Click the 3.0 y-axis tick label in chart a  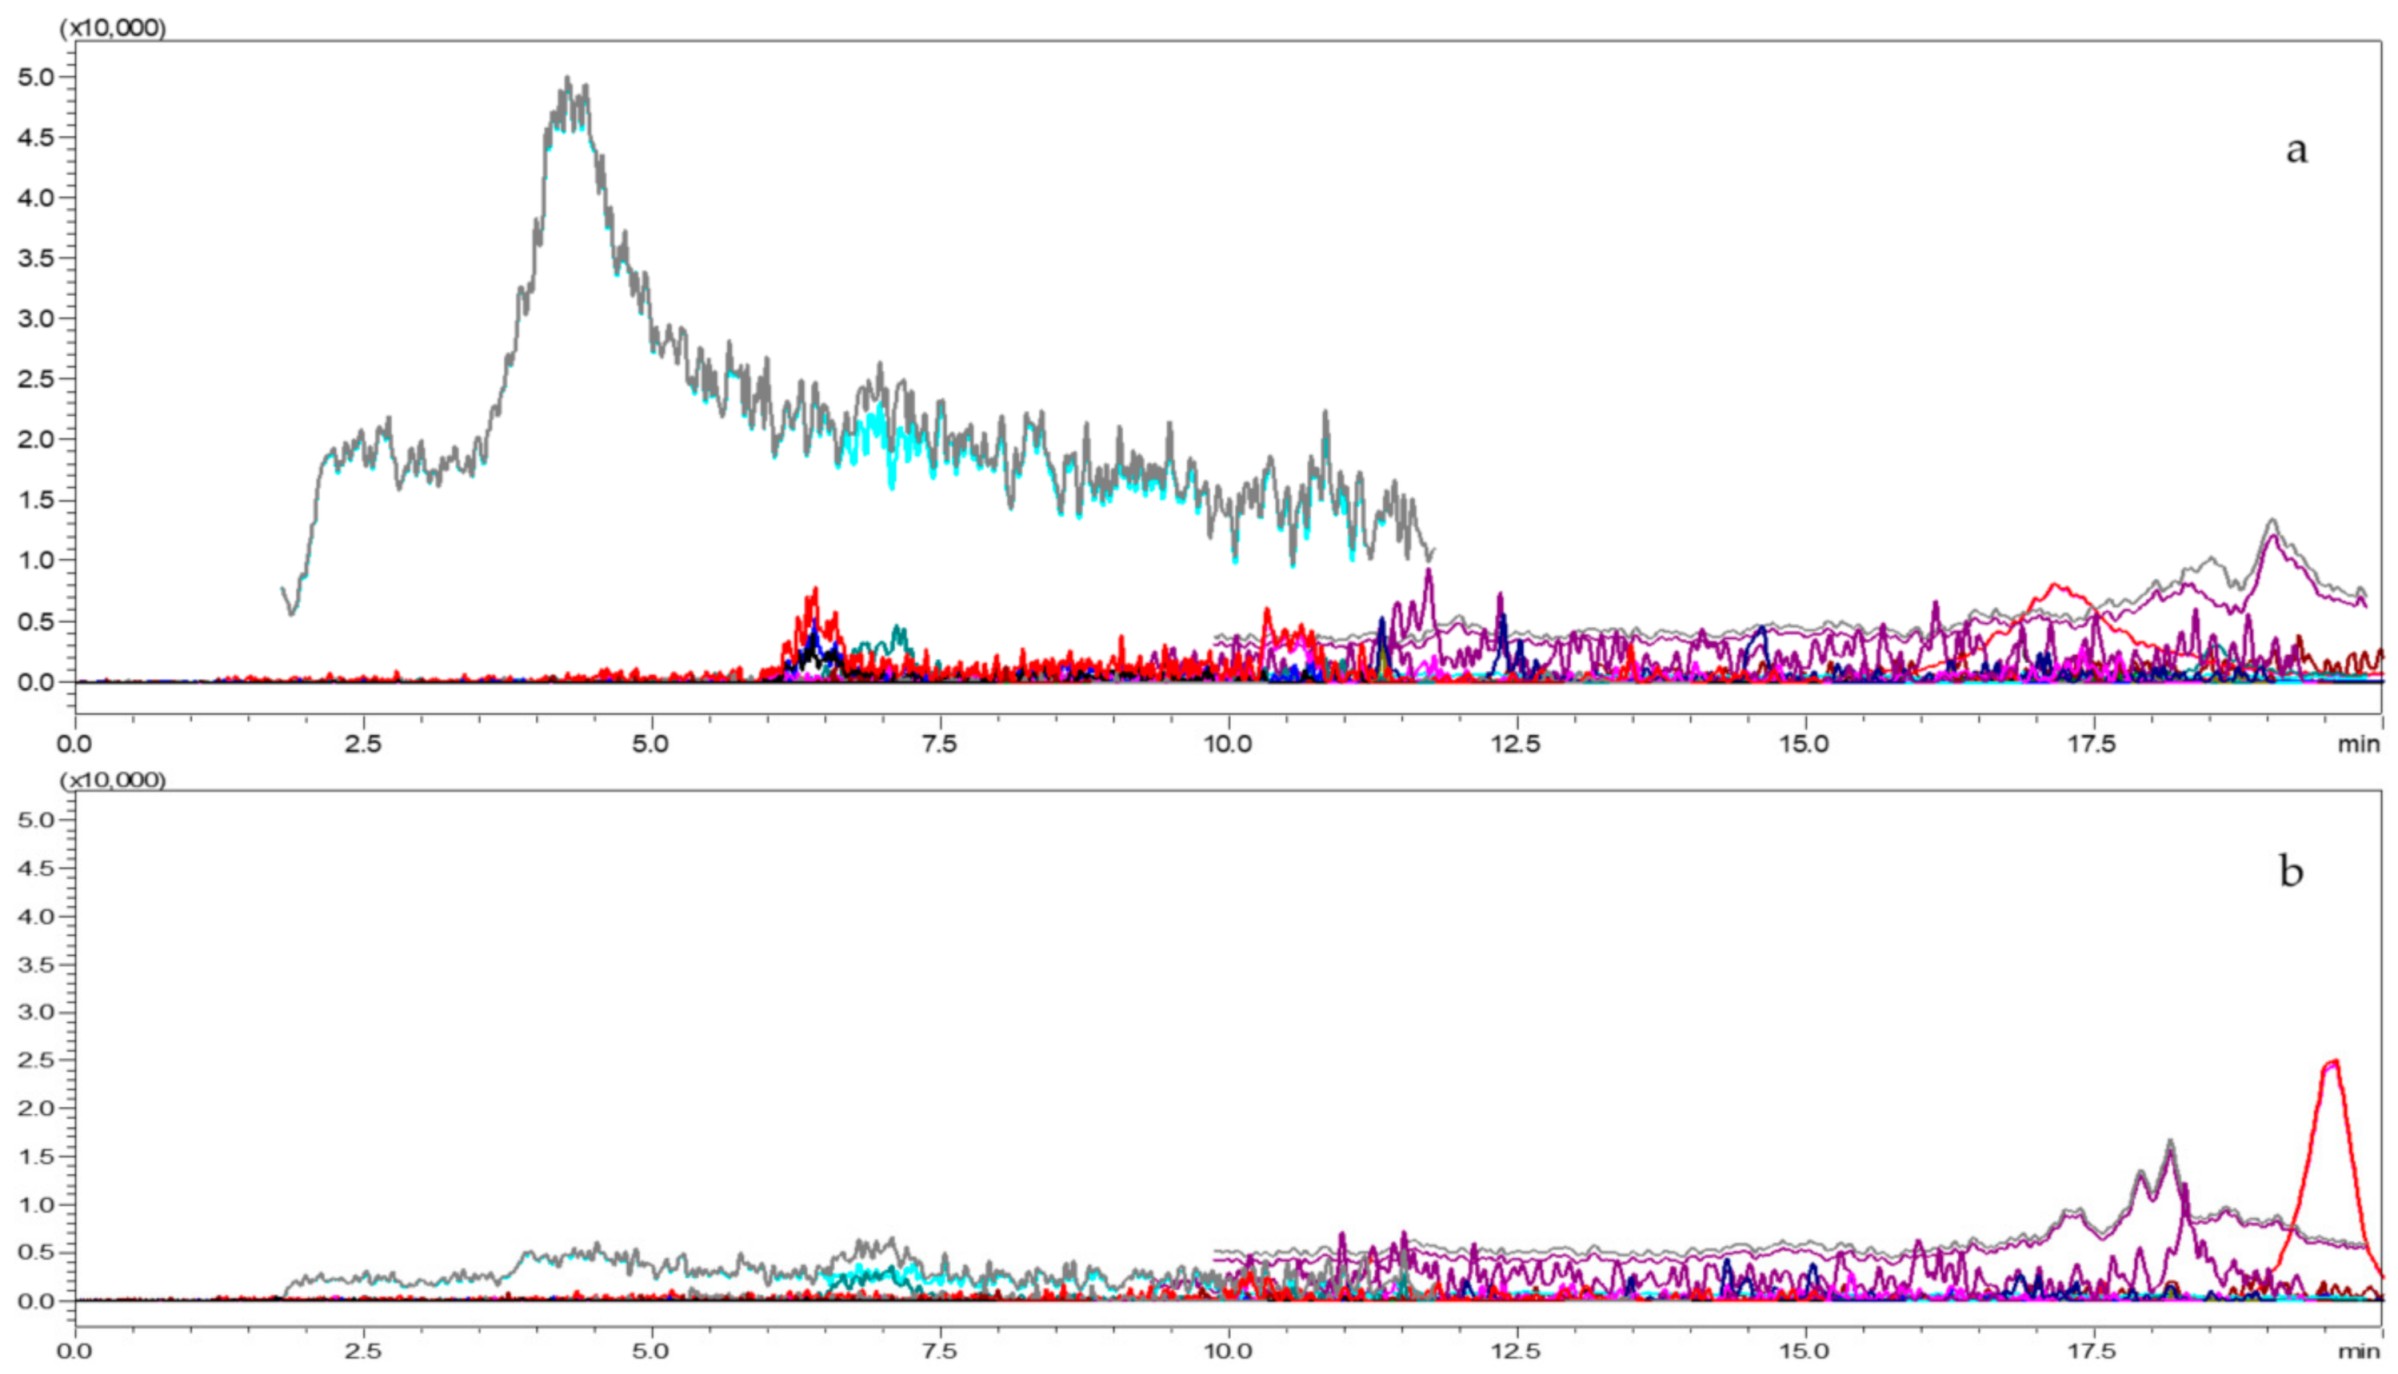(x=35, y=319)
